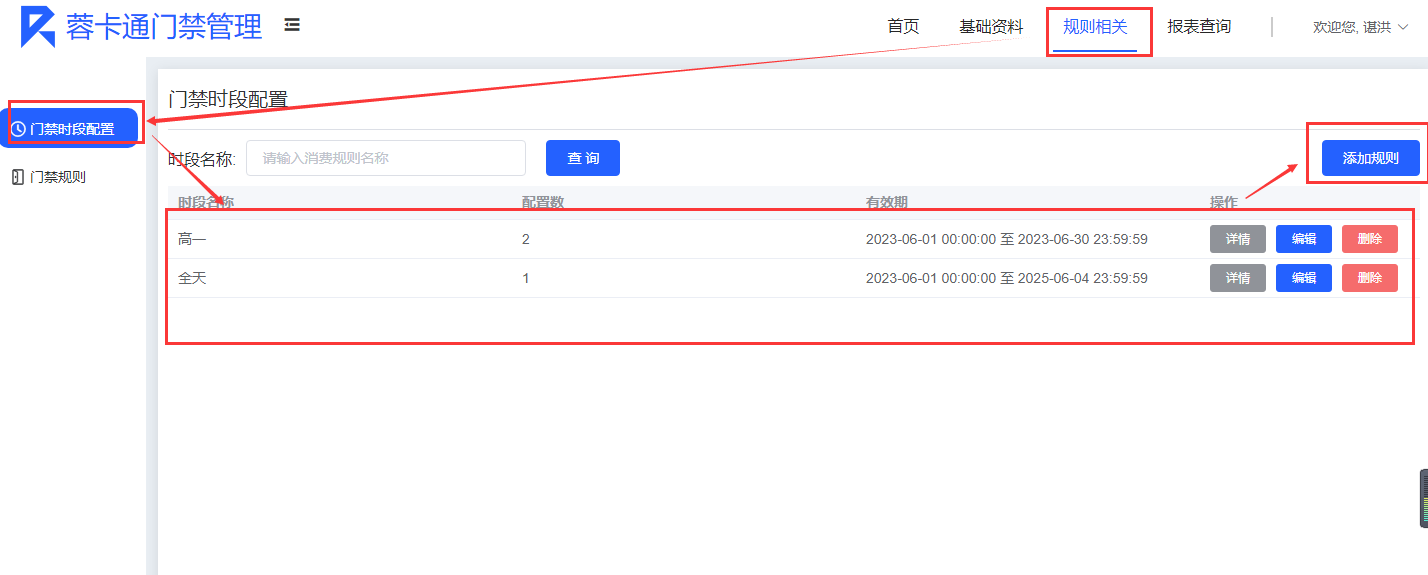
Task: Focus the 时段名称 search input field
Action: (x=385, y=158)
